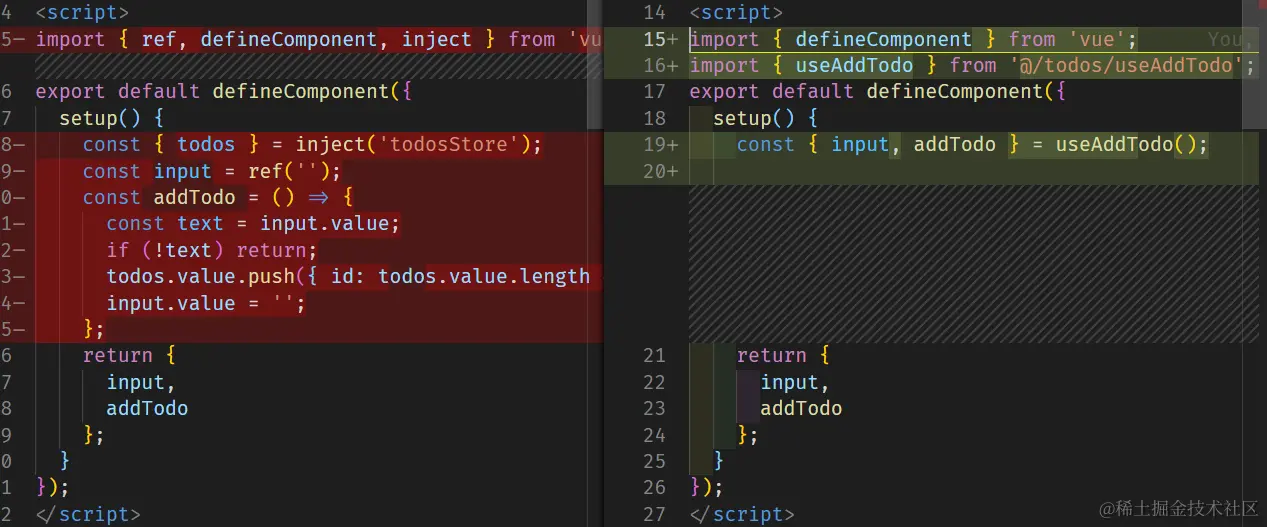Click added import of useAddTodo on line 16
This screenshot has height=527, width=1267.
coord(973,65)
